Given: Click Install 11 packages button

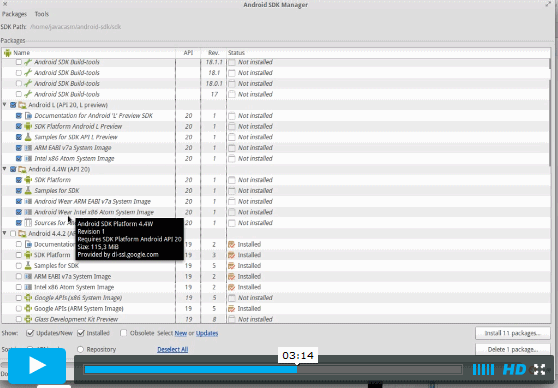Looking at the screenshot, I should [512, 333].
